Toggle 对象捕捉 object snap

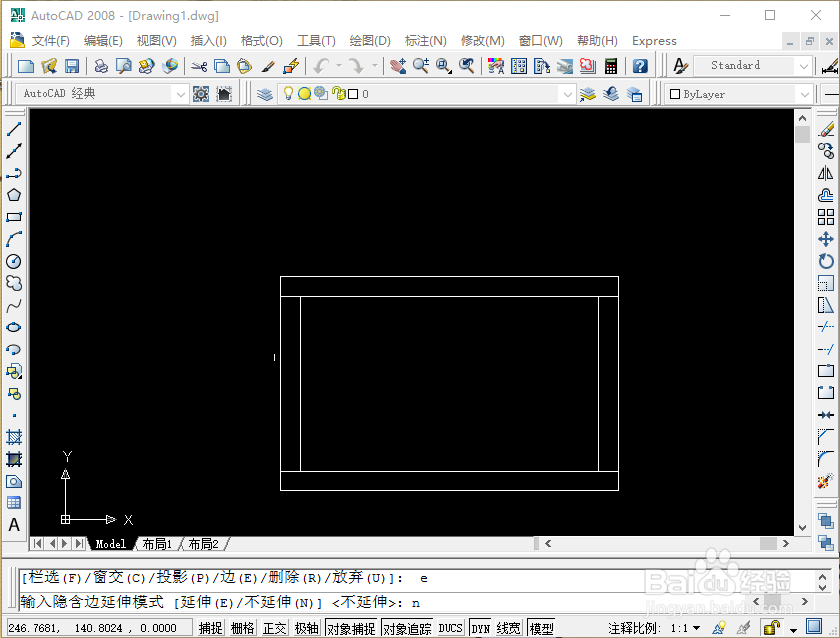[351, 628]
